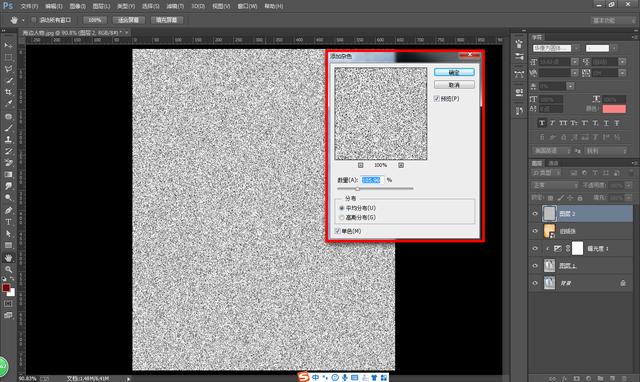Open the Help (H) menu
This screenshot has width=640, height=382.
[273, 6]
